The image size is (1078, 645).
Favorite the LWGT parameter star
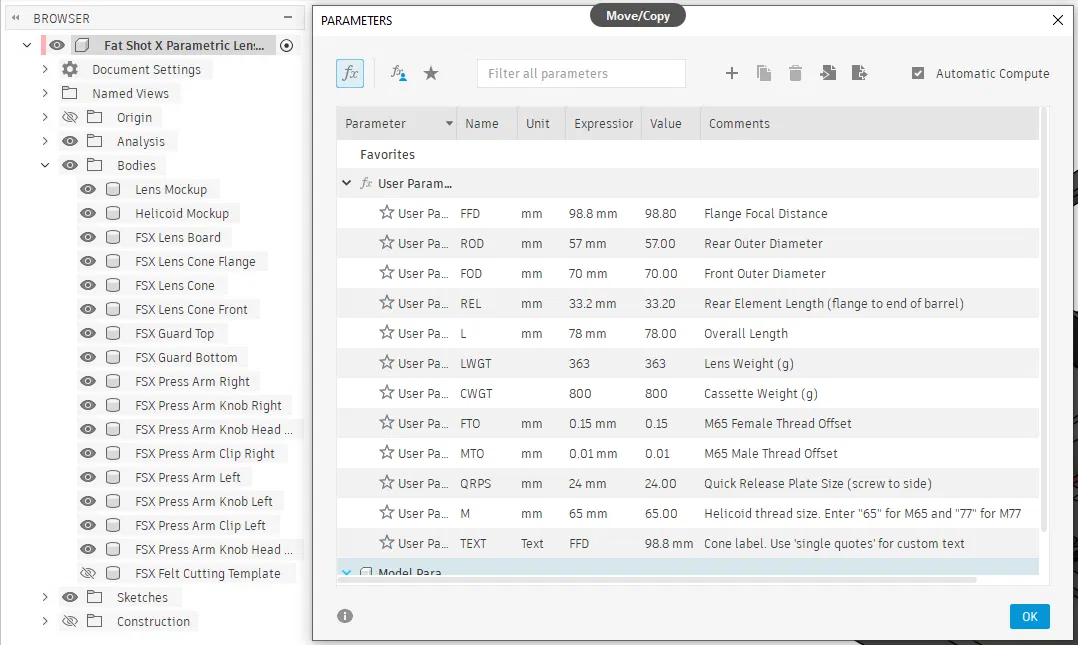click(x=387, y=362)
